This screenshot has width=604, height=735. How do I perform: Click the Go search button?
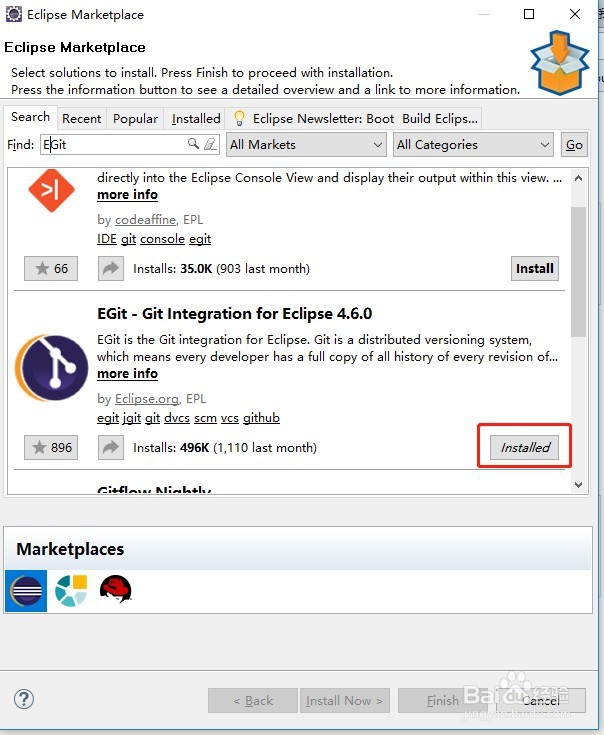[574, 144]
